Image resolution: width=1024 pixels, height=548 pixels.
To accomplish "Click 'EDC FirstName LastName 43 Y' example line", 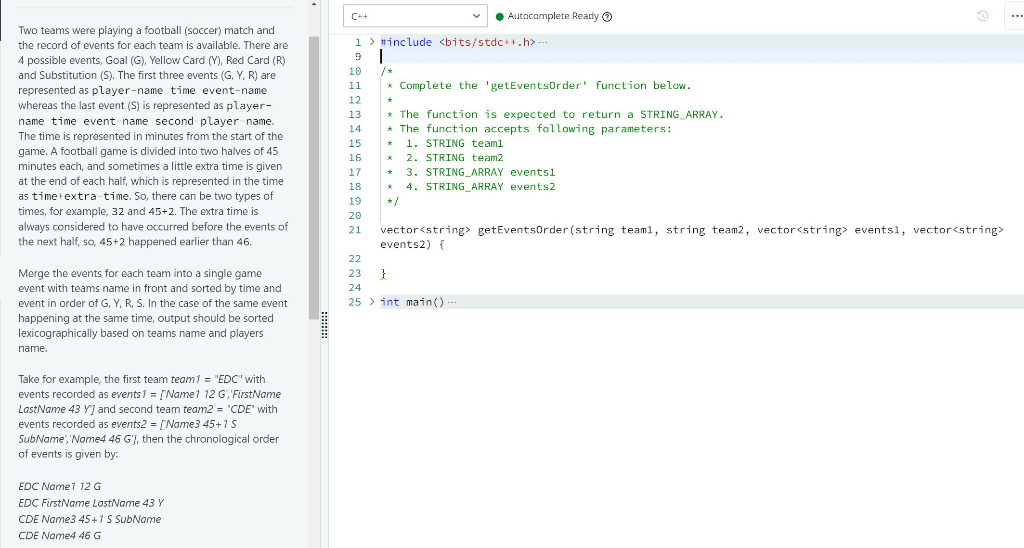I will click(x=91, y=503).
